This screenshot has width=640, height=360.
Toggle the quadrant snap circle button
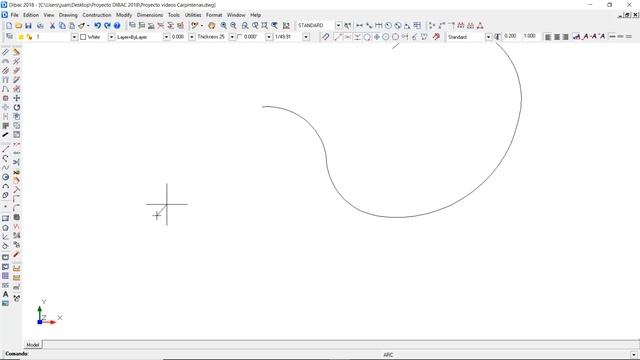click(395, 37)
